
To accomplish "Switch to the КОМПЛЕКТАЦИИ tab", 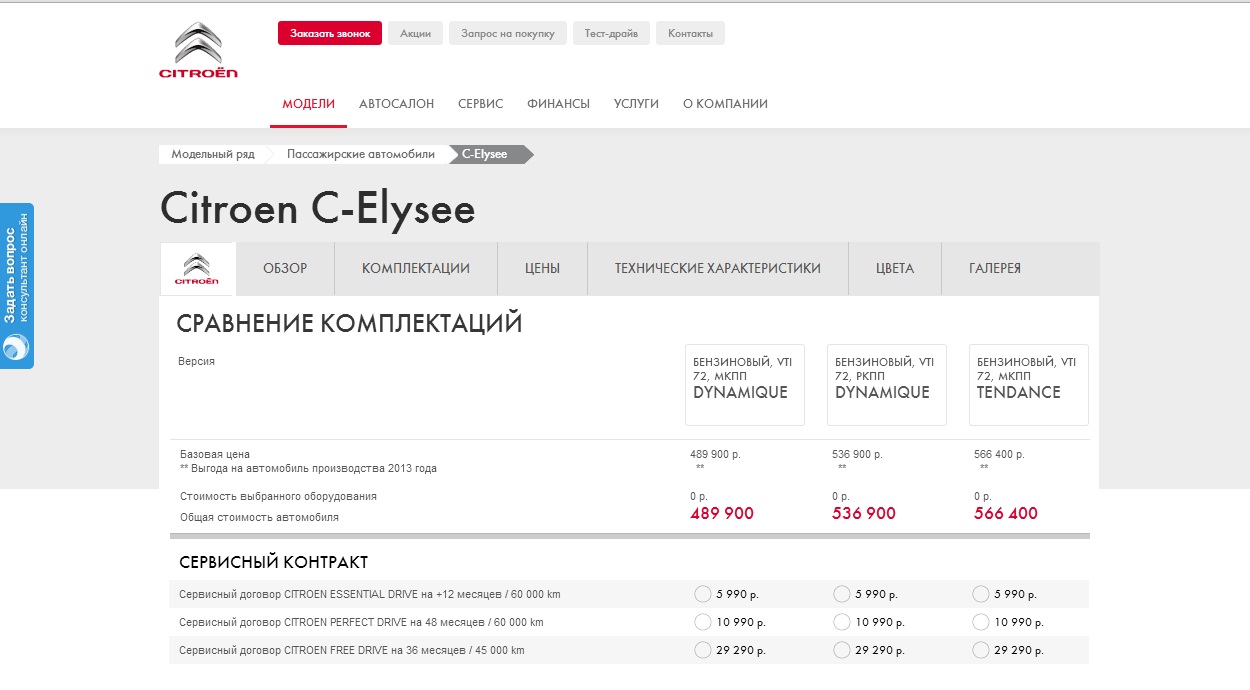I will coord(415,269).
